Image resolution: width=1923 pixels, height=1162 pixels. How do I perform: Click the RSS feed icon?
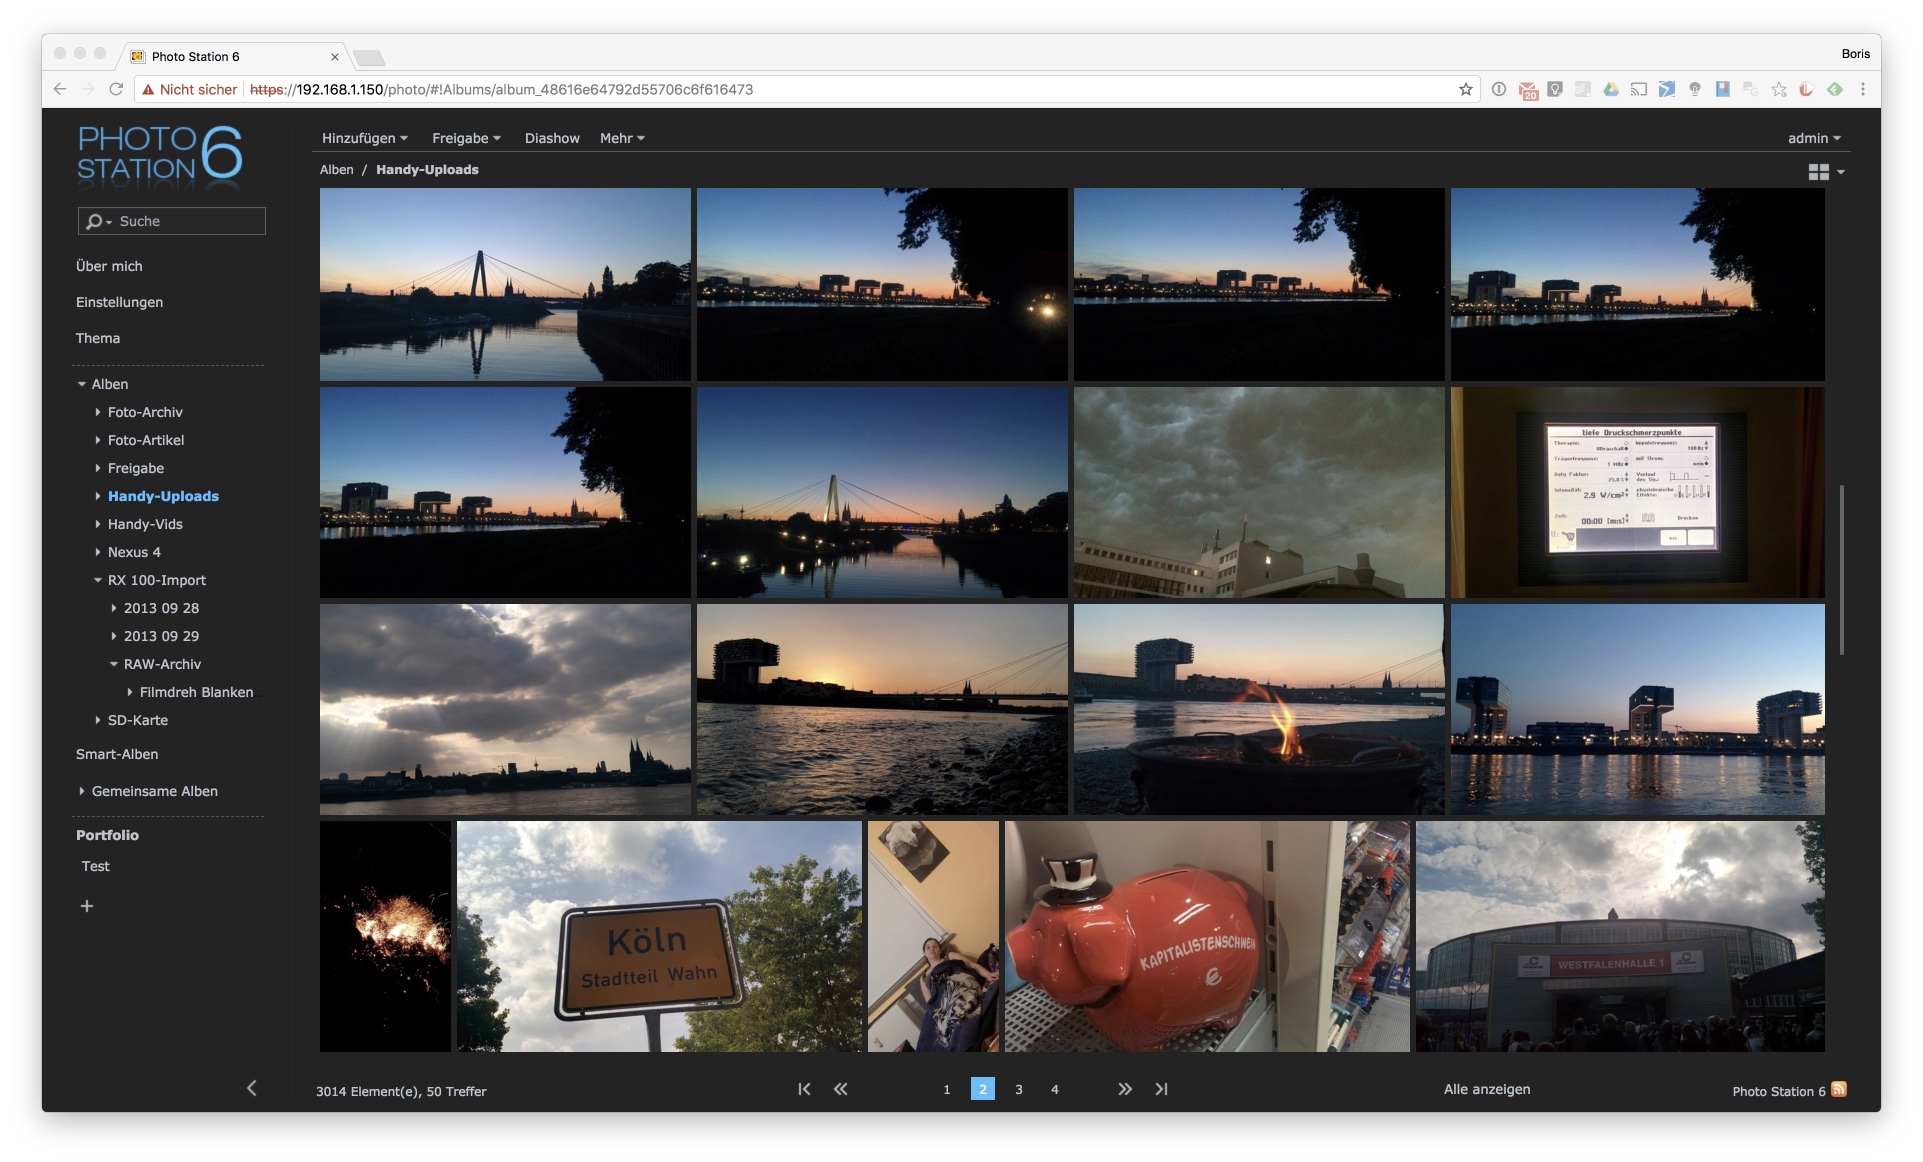pyautogui.click(x=1839, y=1090)
